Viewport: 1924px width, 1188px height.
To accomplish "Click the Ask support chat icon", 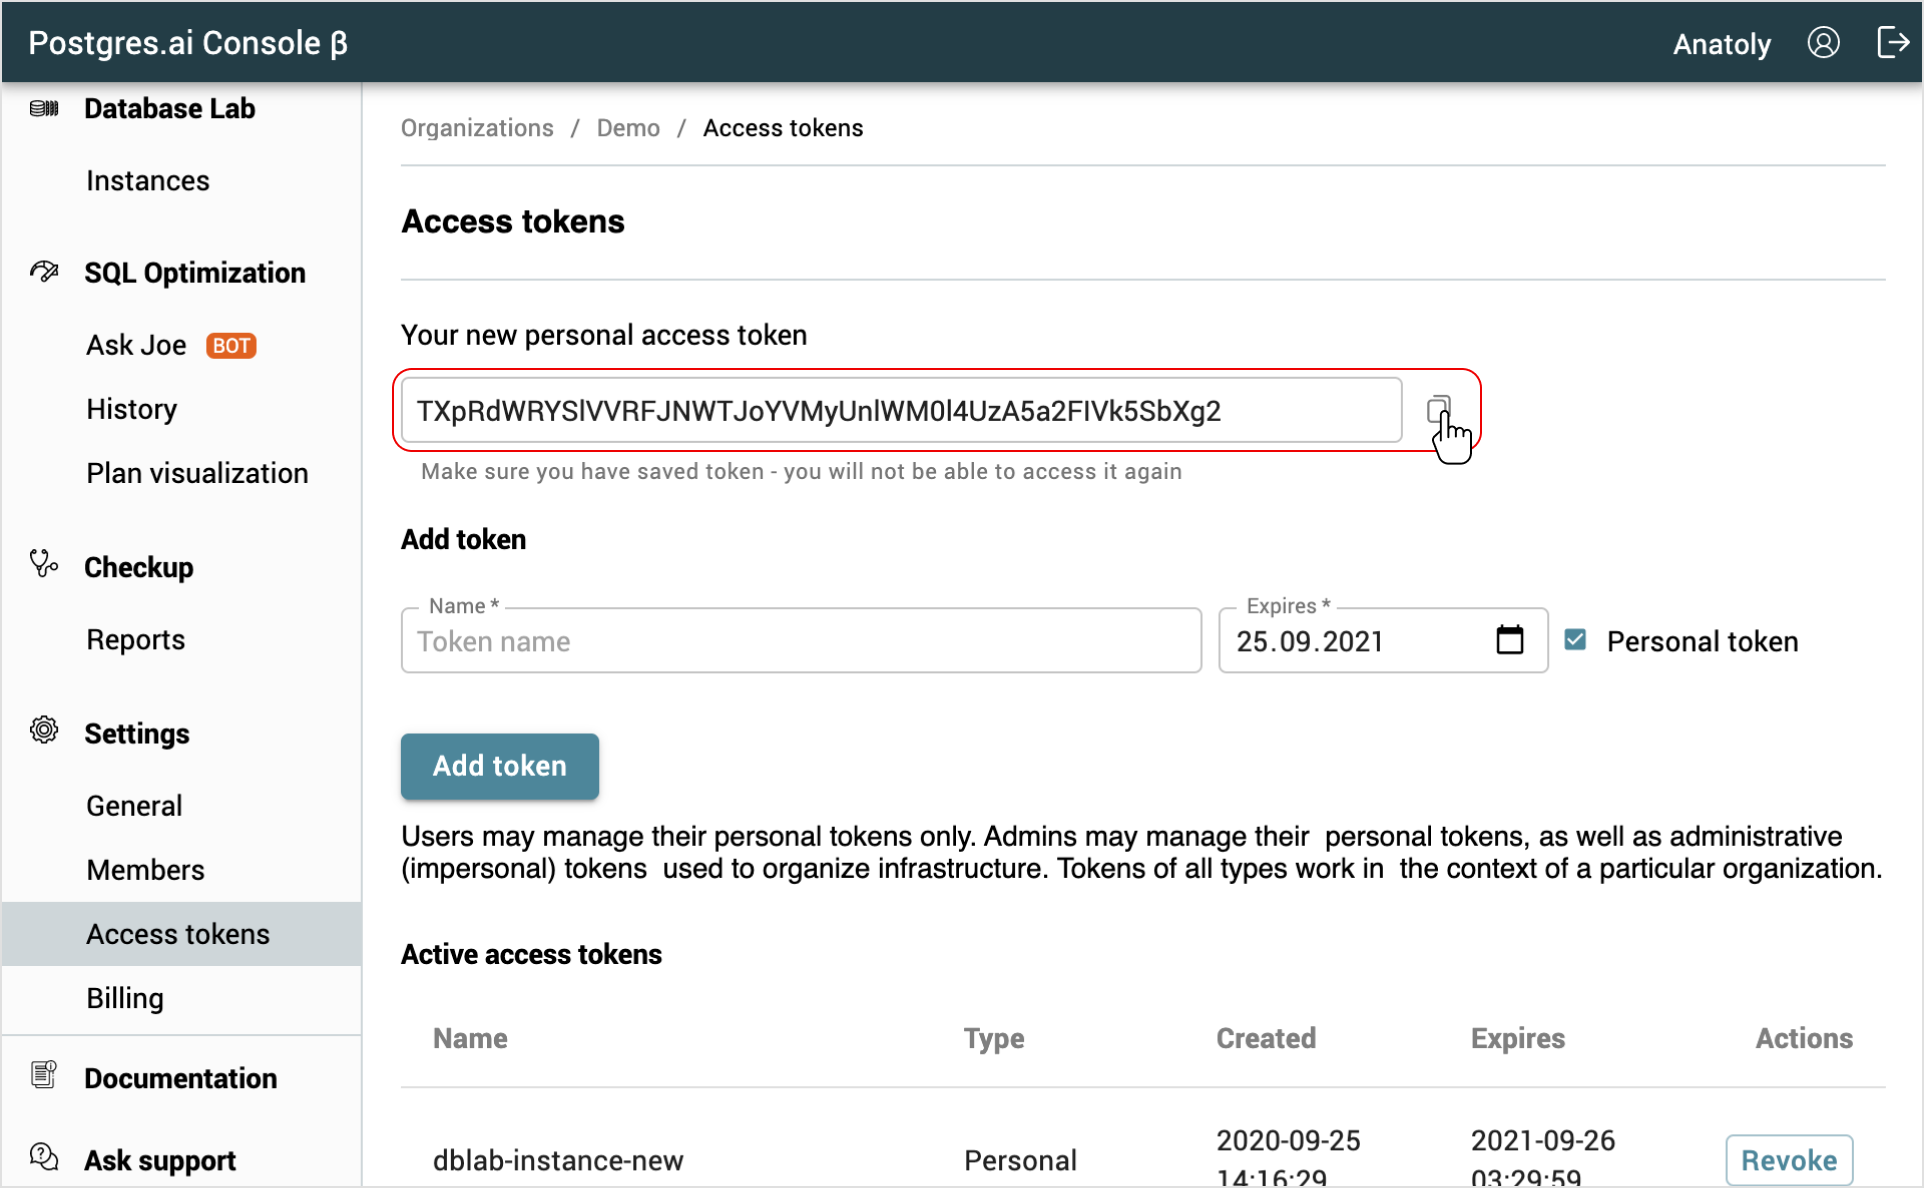I will point(44,1157).
